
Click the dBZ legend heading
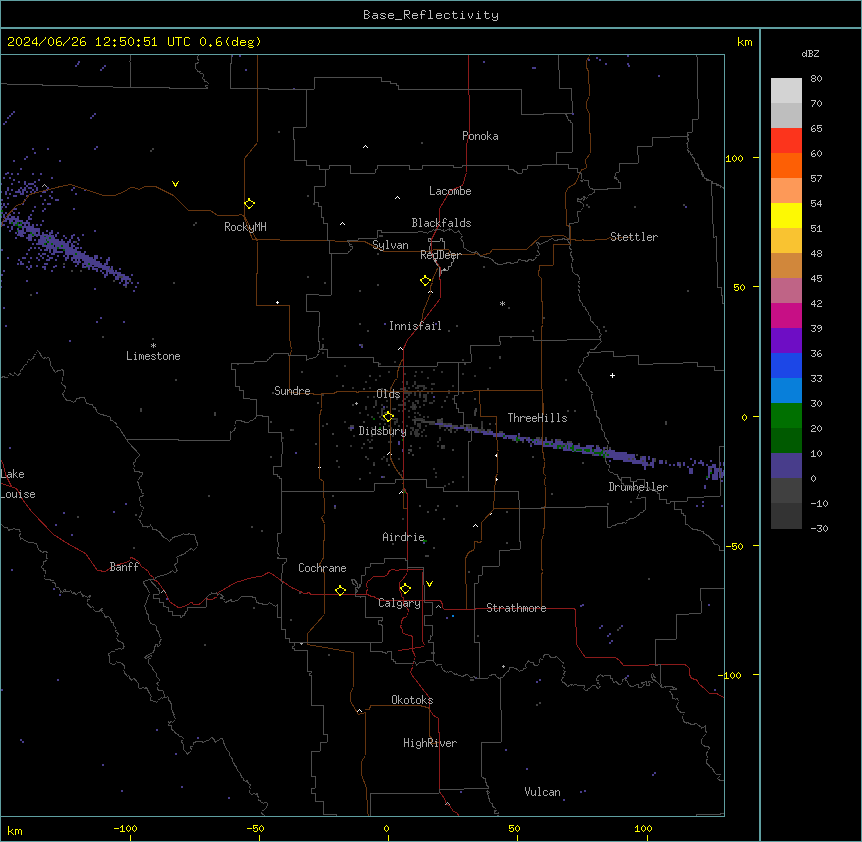(x=810, y=54)
